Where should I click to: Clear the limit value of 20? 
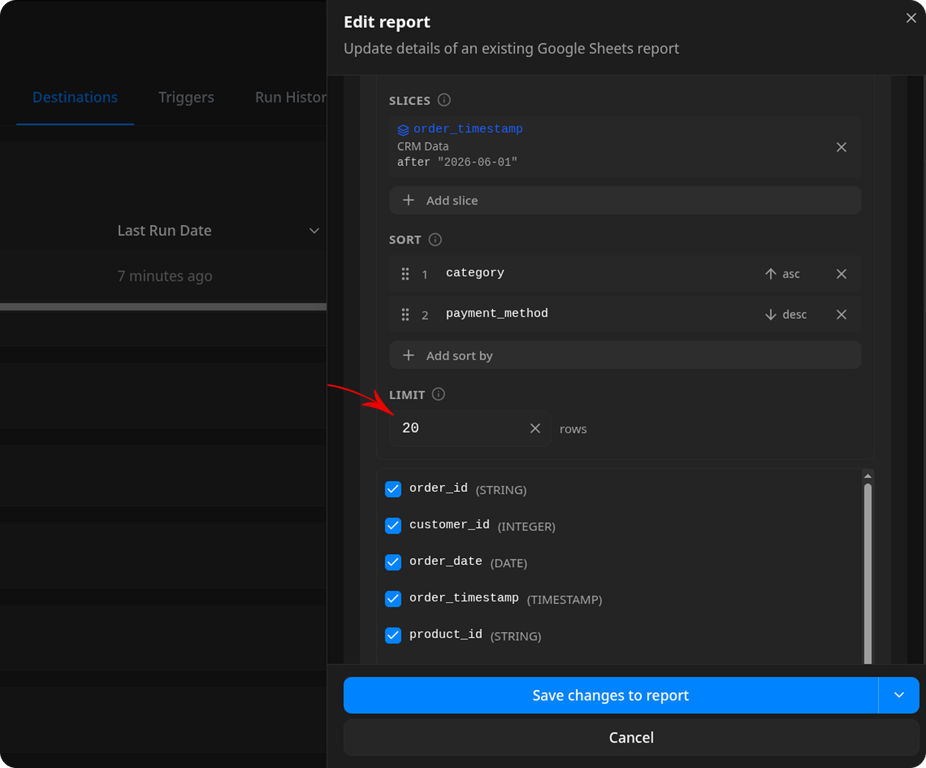pos(535,428)
